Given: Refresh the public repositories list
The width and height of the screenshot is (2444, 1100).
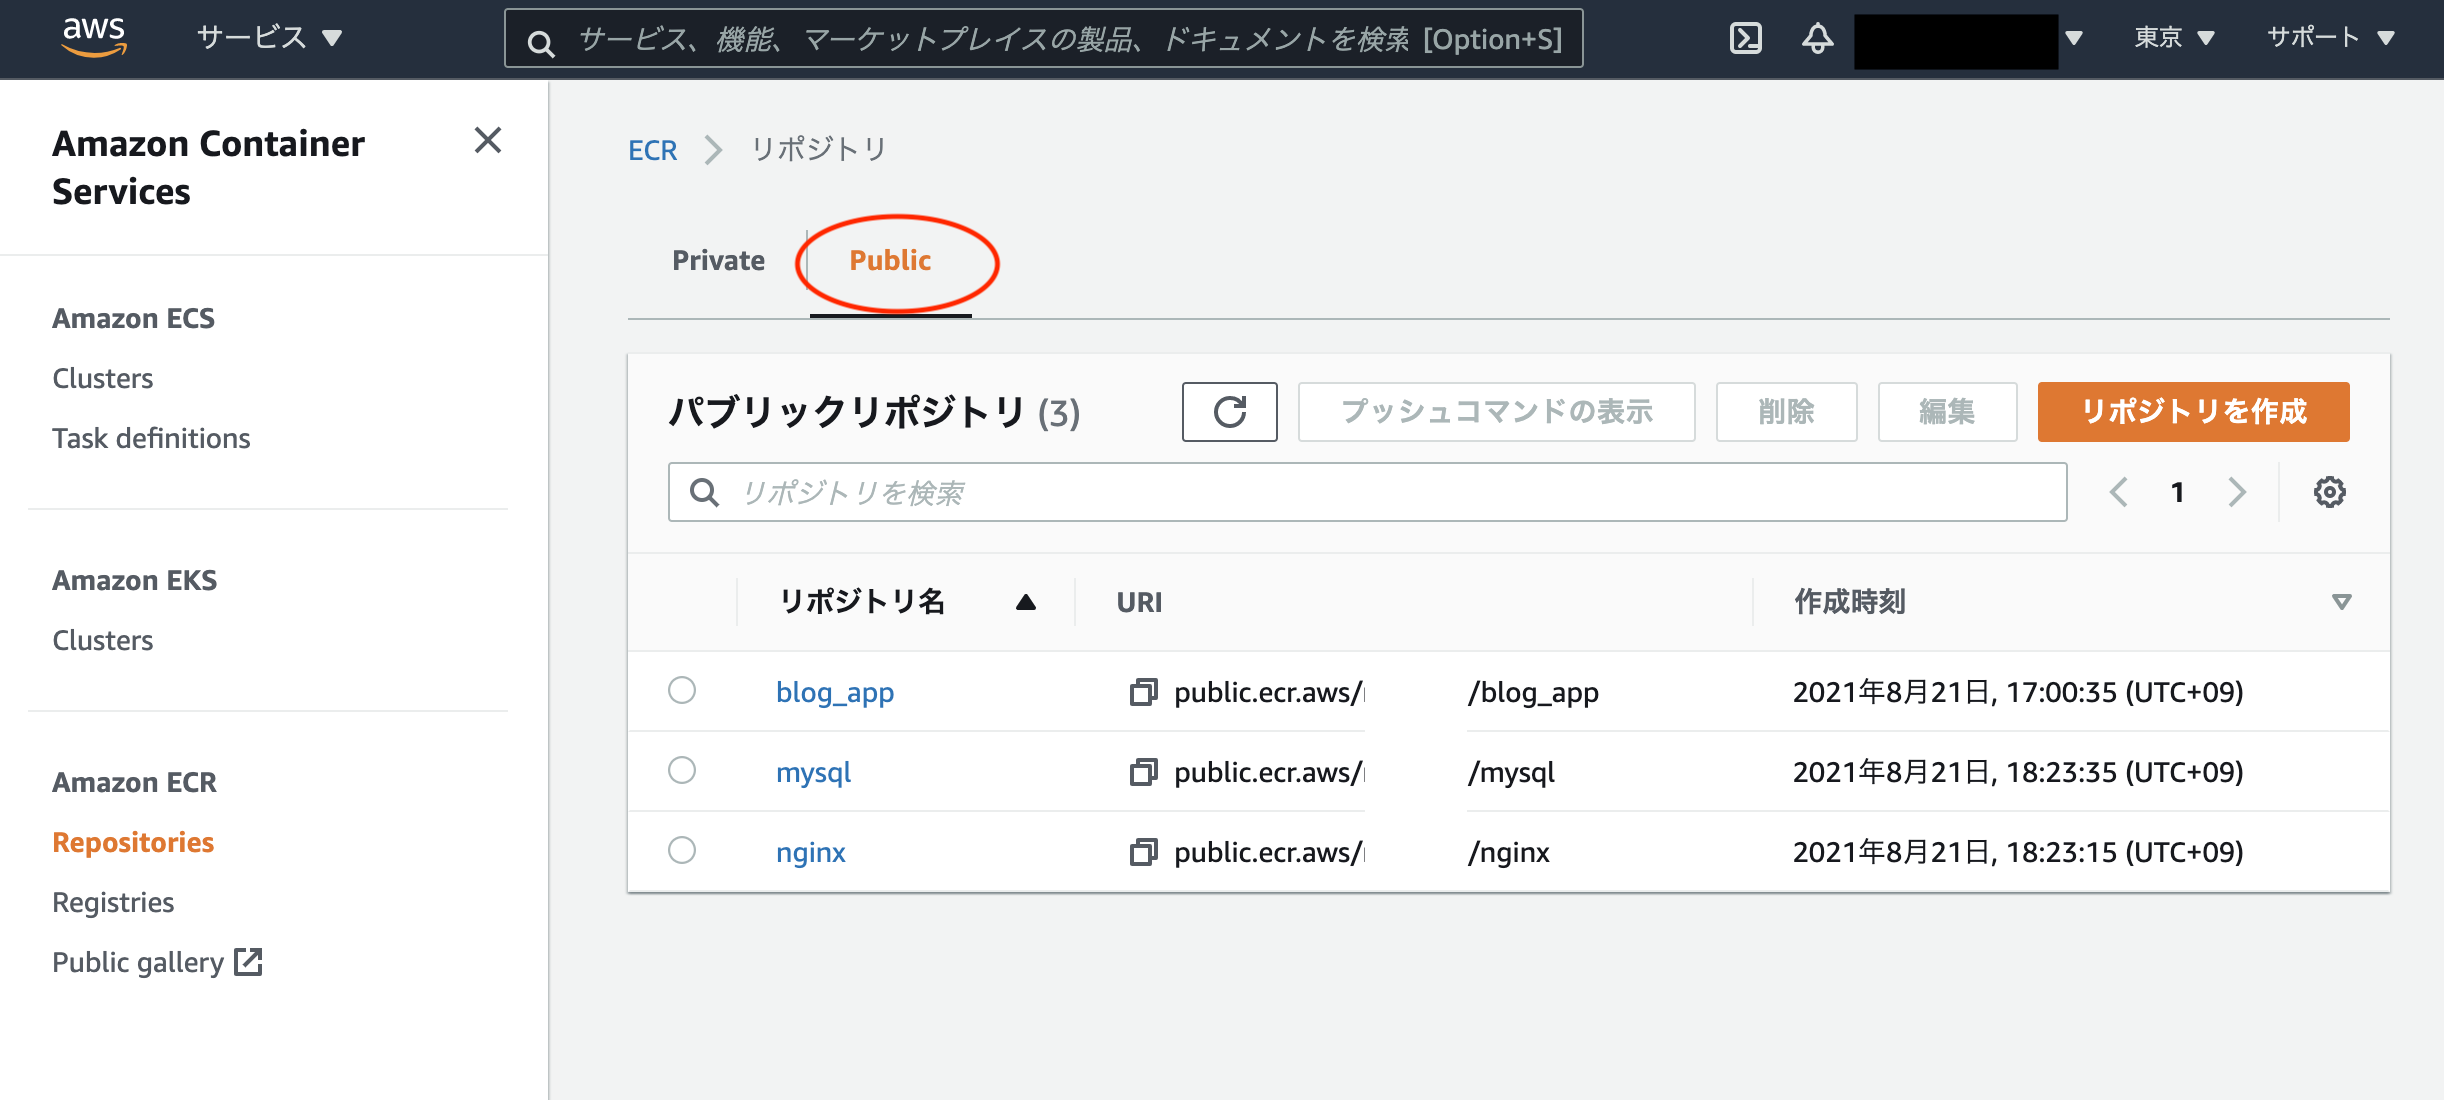Looking at the screenshot, I should pyautogui.click(x=1229, y=411).
